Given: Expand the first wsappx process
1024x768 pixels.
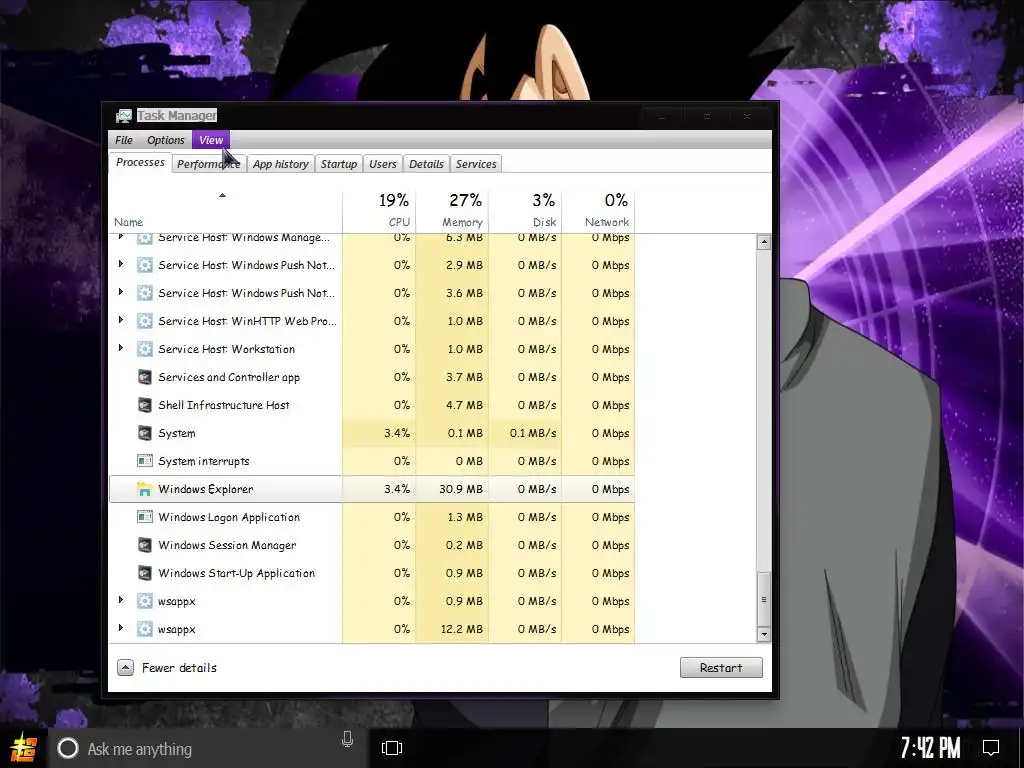Looking at the screenshot, I should [x=121, y=600].
